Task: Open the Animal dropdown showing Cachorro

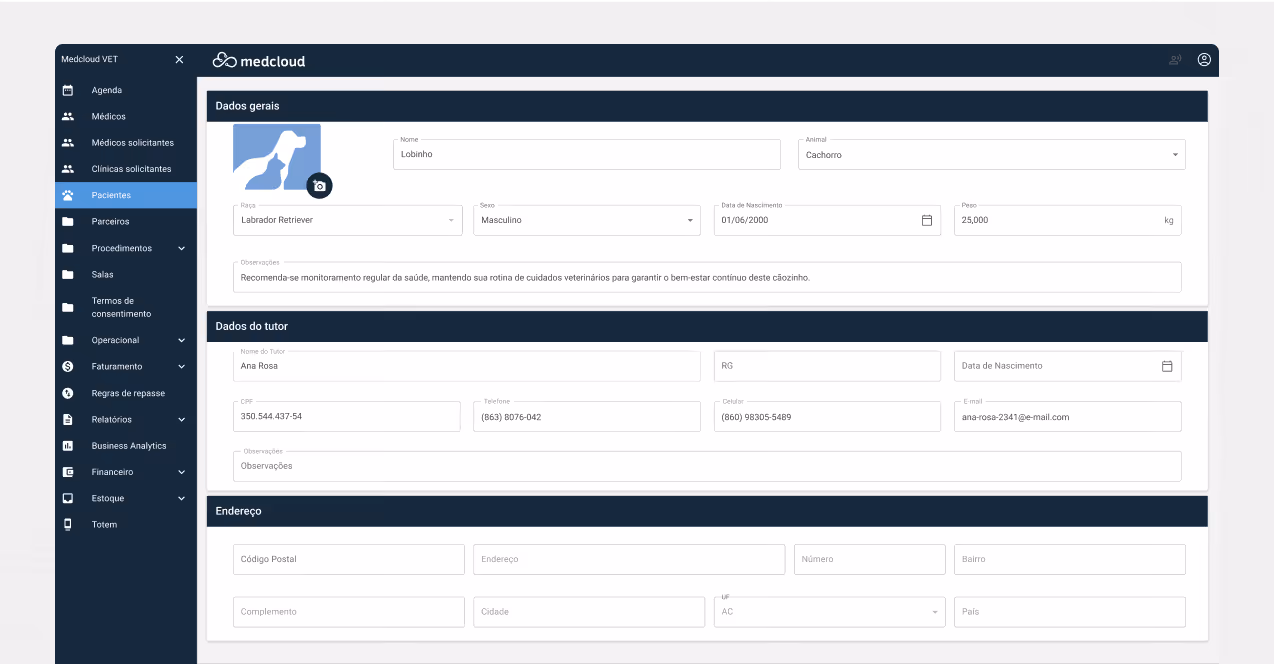Action: [x=992, y=155]
